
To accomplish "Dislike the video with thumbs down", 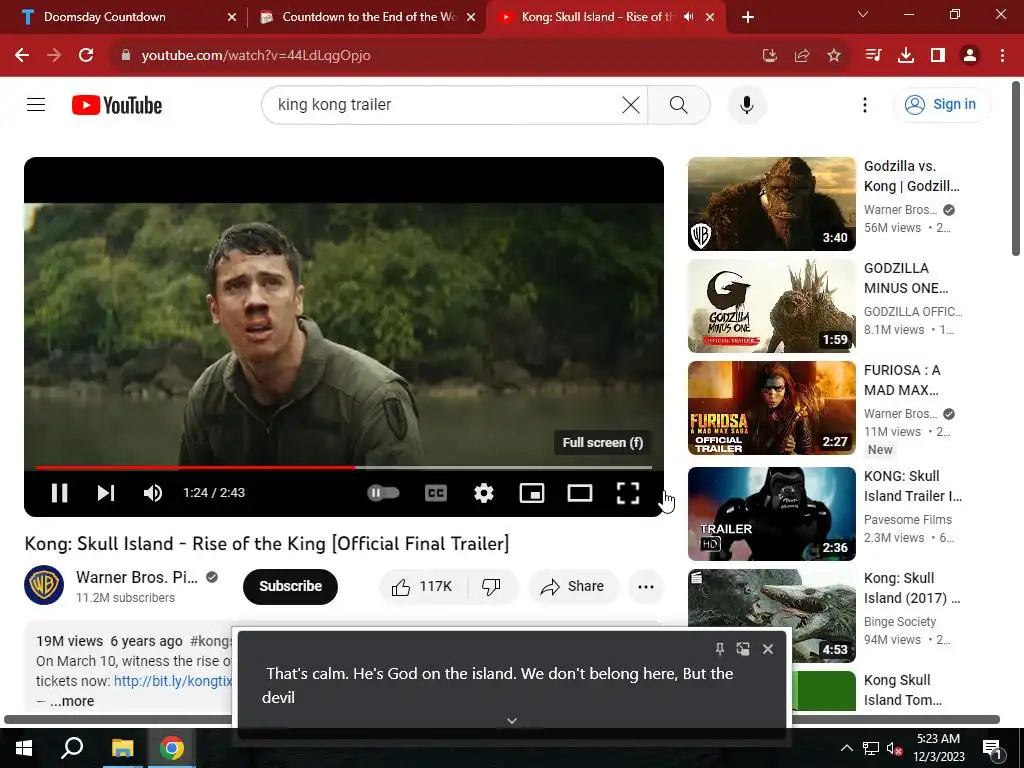I will tap(492, 586).
